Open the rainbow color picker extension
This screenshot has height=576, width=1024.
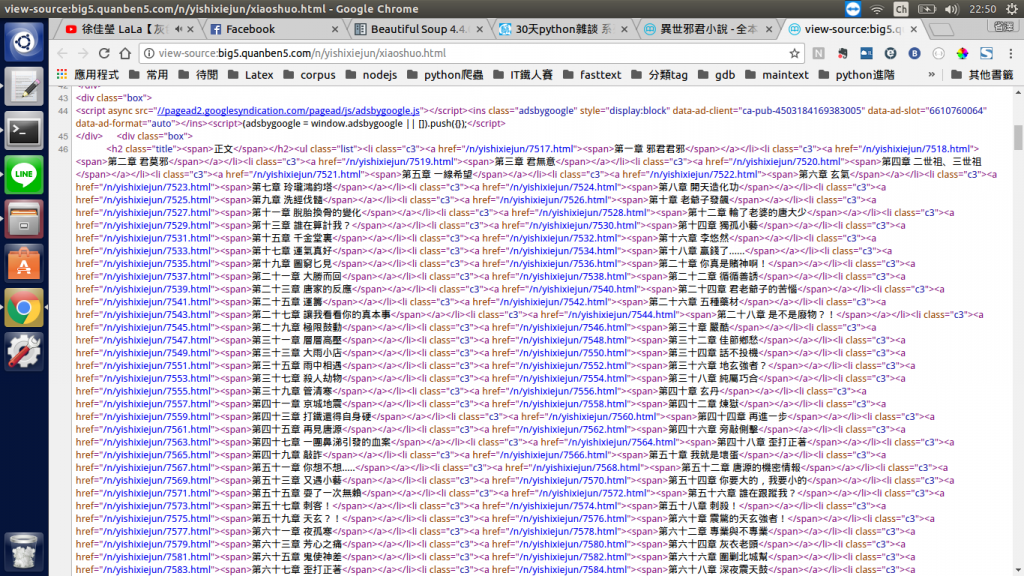tap(962, 54)
